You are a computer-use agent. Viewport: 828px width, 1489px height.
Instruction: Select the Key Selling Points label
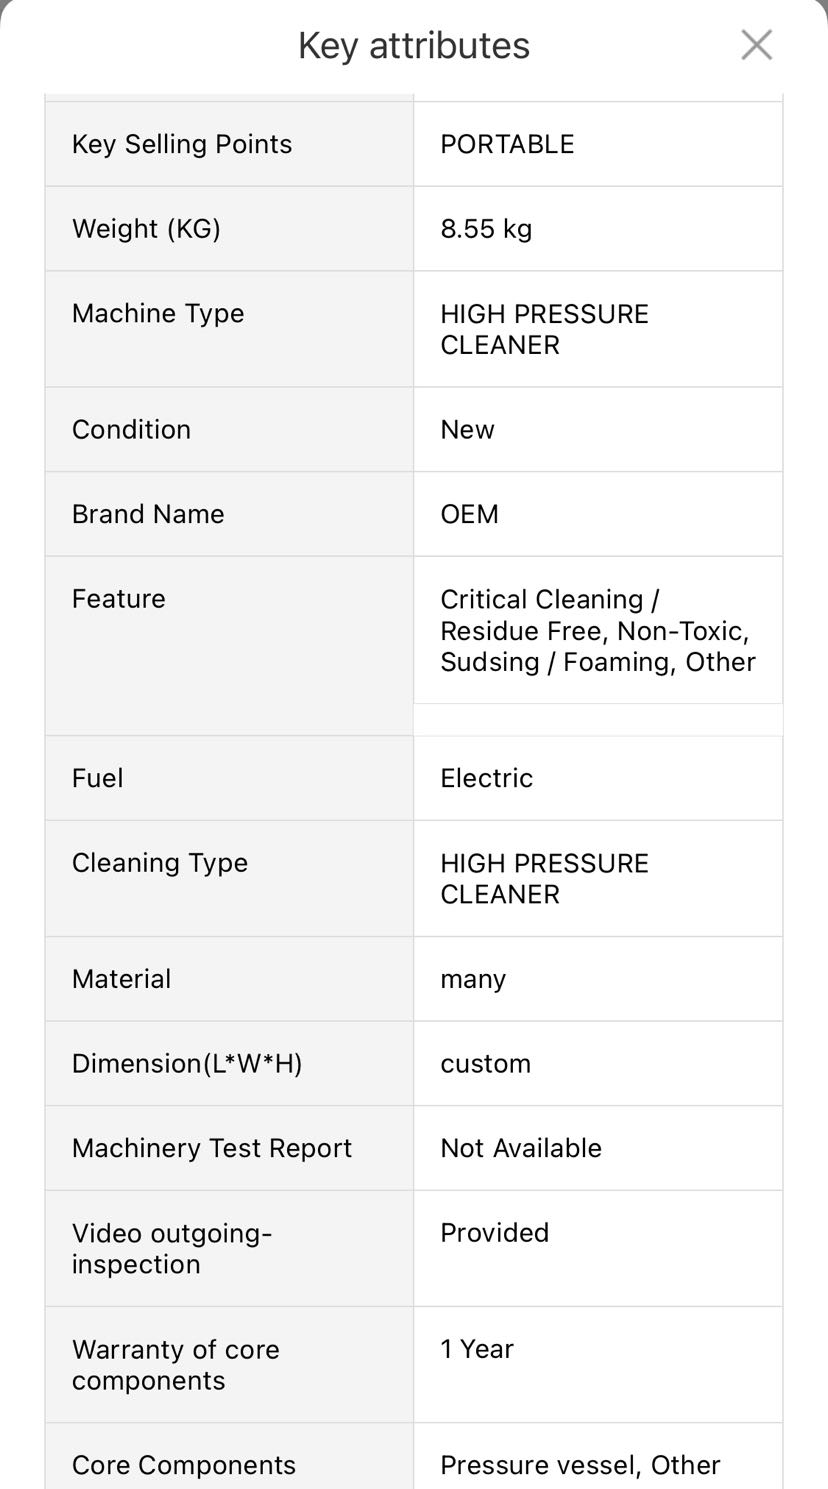click(182, 144)
